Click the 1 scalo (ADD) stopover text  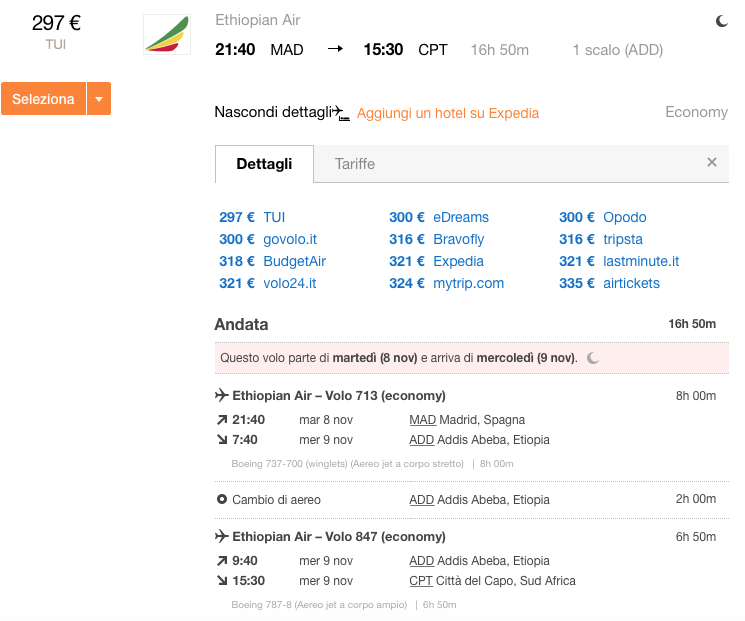pyautogui.click(x=617, y=50)
